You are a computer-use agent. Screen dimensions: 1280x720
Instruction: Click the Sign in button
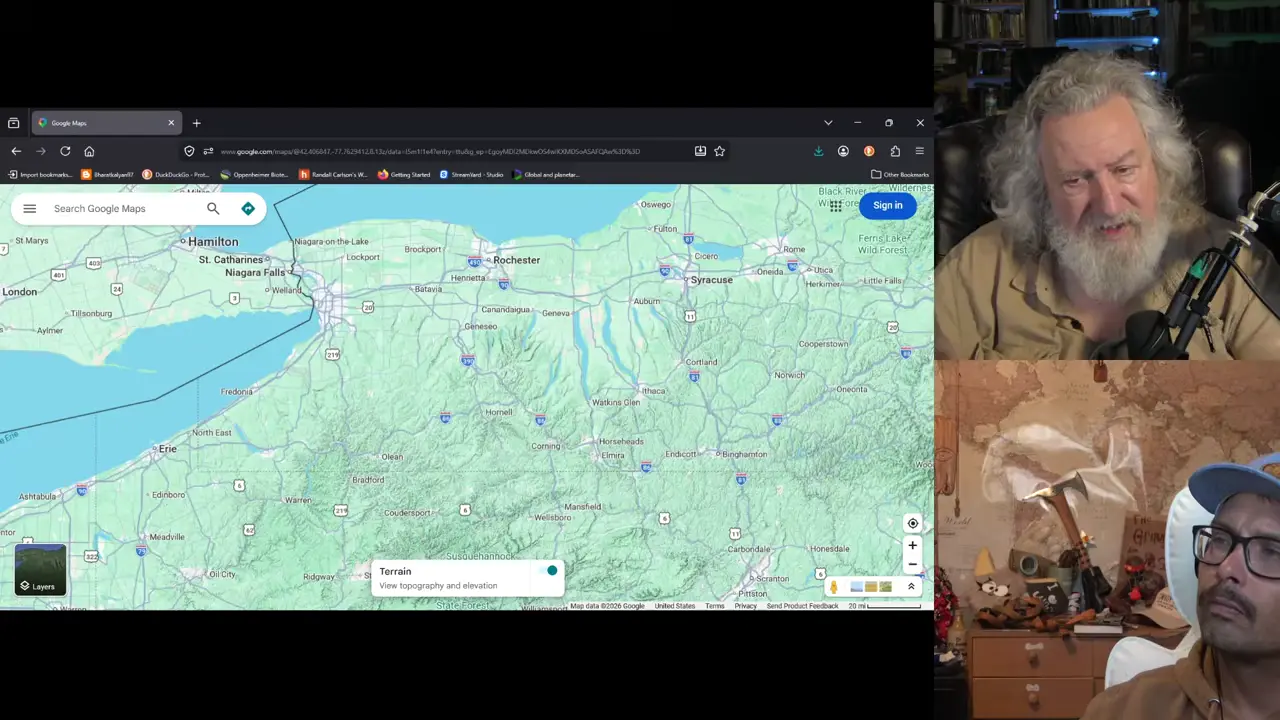(887, 205)
